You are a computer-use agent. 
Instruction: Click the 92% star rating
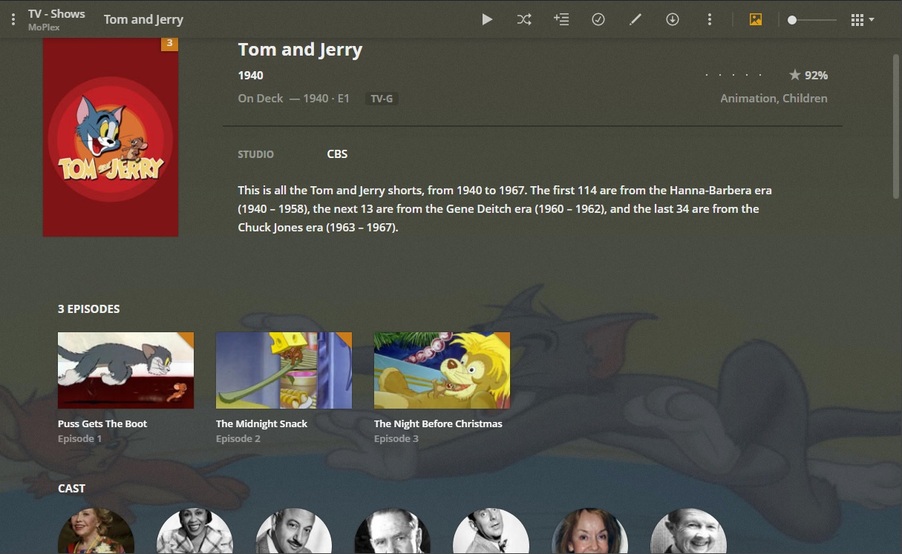(808, 75)
